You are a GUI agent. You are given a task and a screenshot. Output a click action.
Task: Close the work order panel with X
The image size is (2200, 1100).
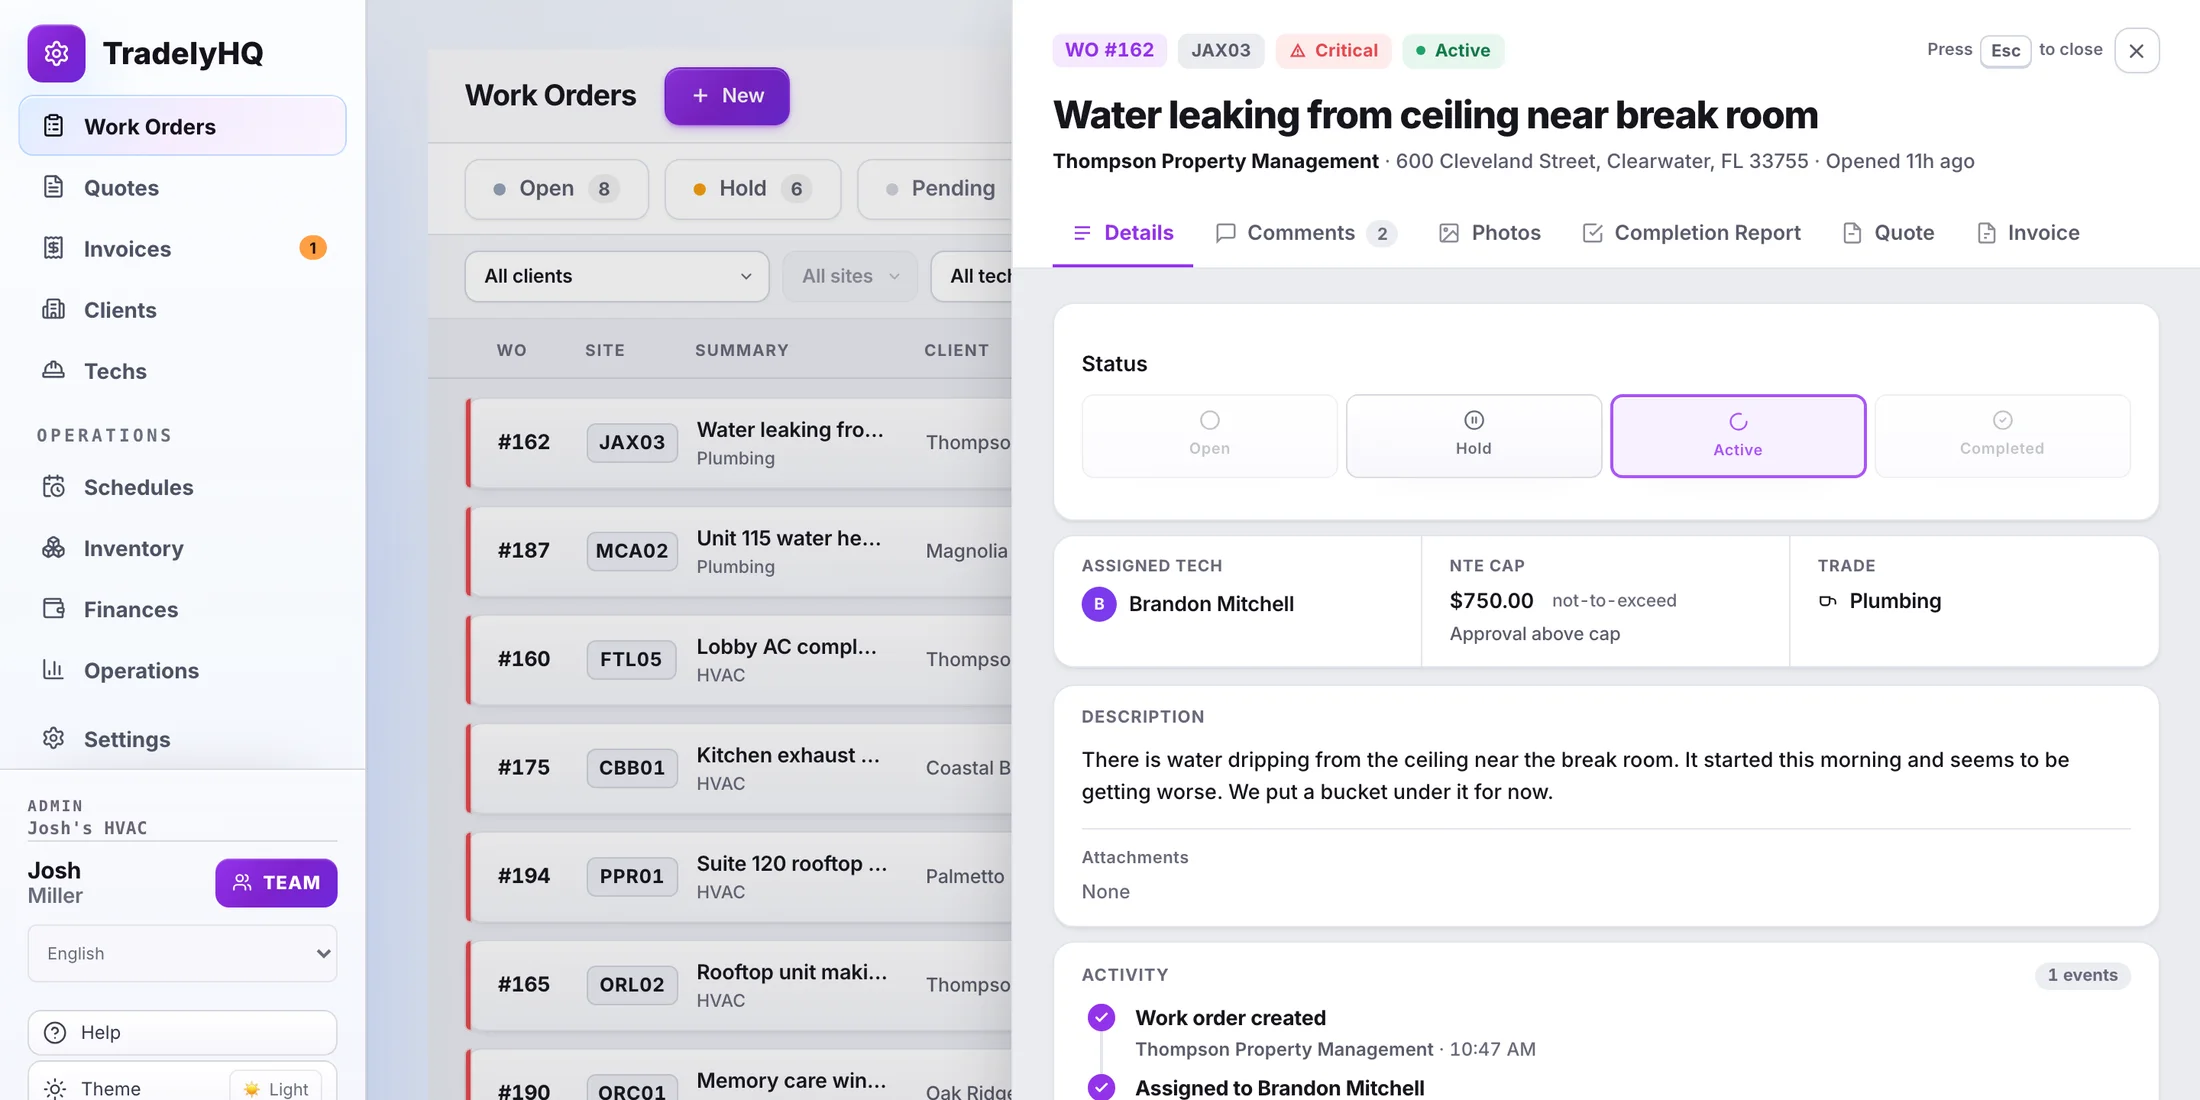tap(2137, 51)
